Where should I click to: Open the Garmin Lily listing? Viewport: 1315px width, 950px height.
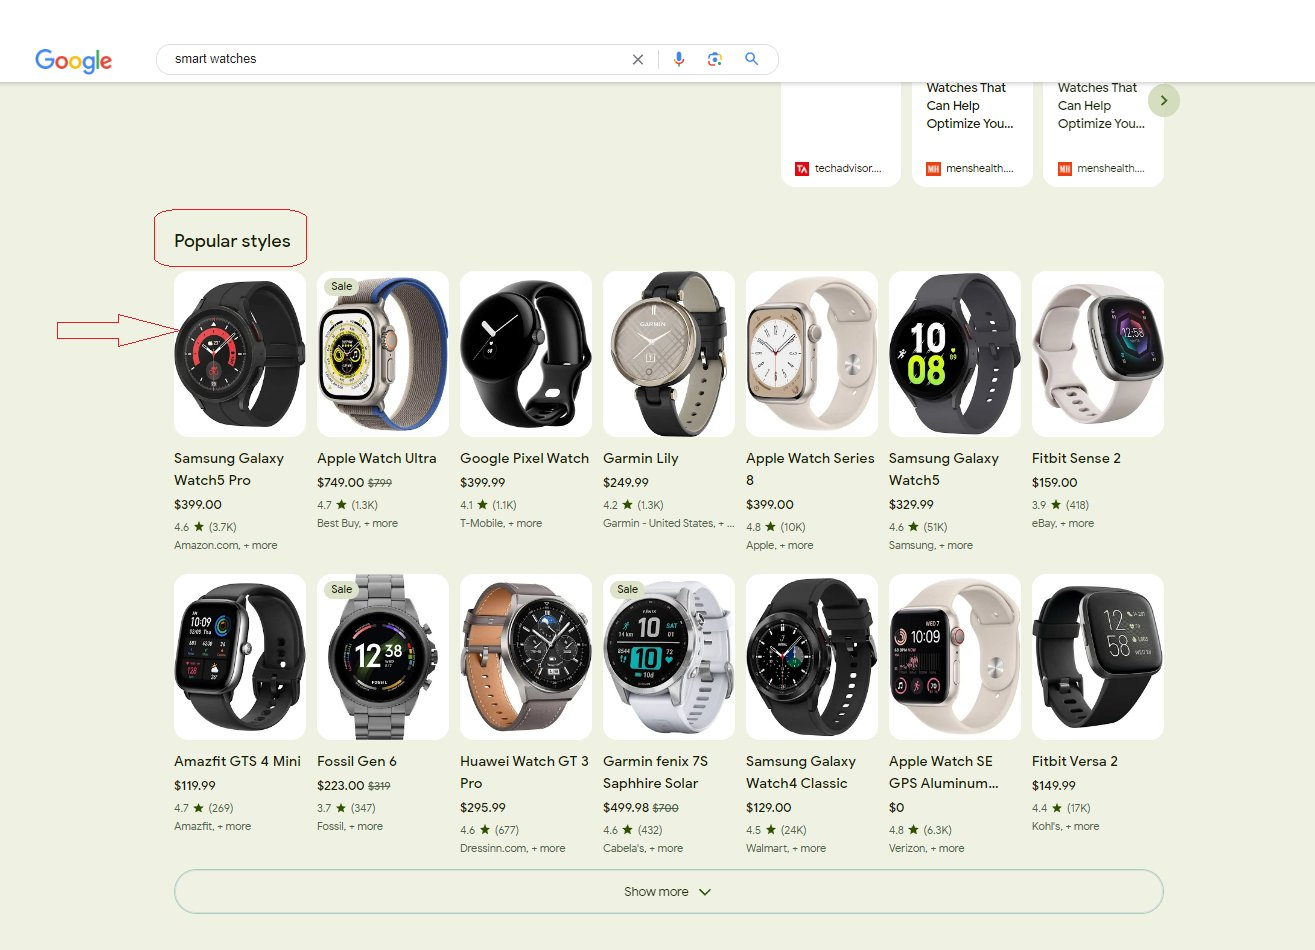point(640,458)
